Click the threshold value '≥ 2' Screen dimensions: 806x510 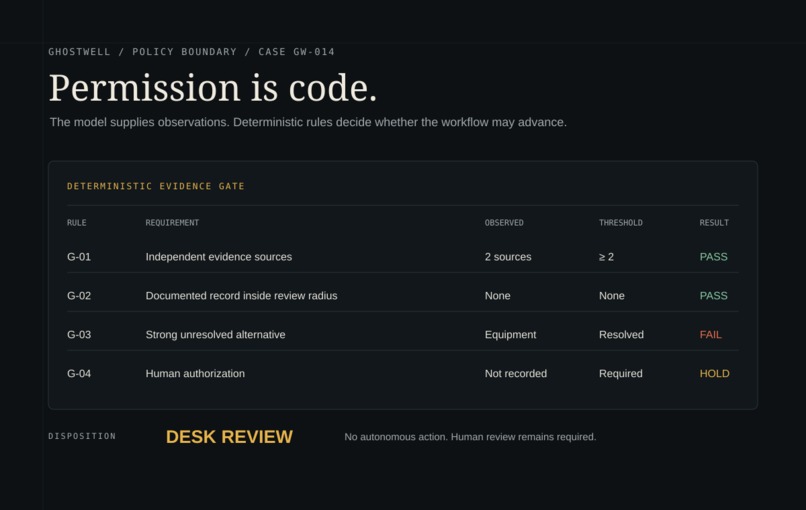606,257
